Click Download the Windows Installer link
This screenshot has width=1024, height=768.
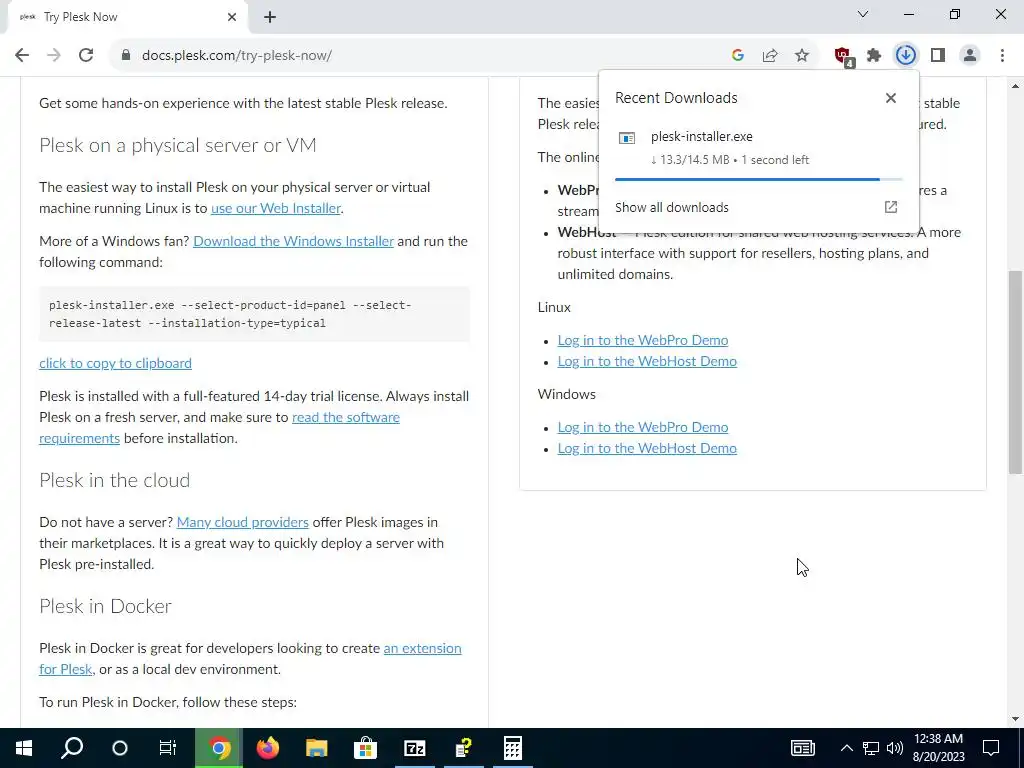pos(293,241)
